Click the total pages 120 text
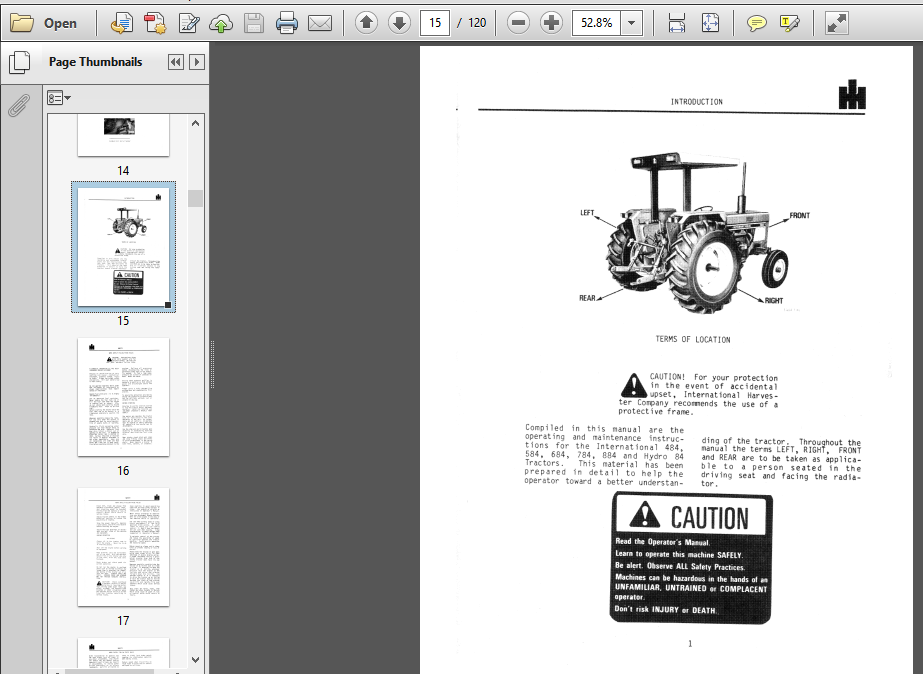923x674 pixels. (477, 23)
